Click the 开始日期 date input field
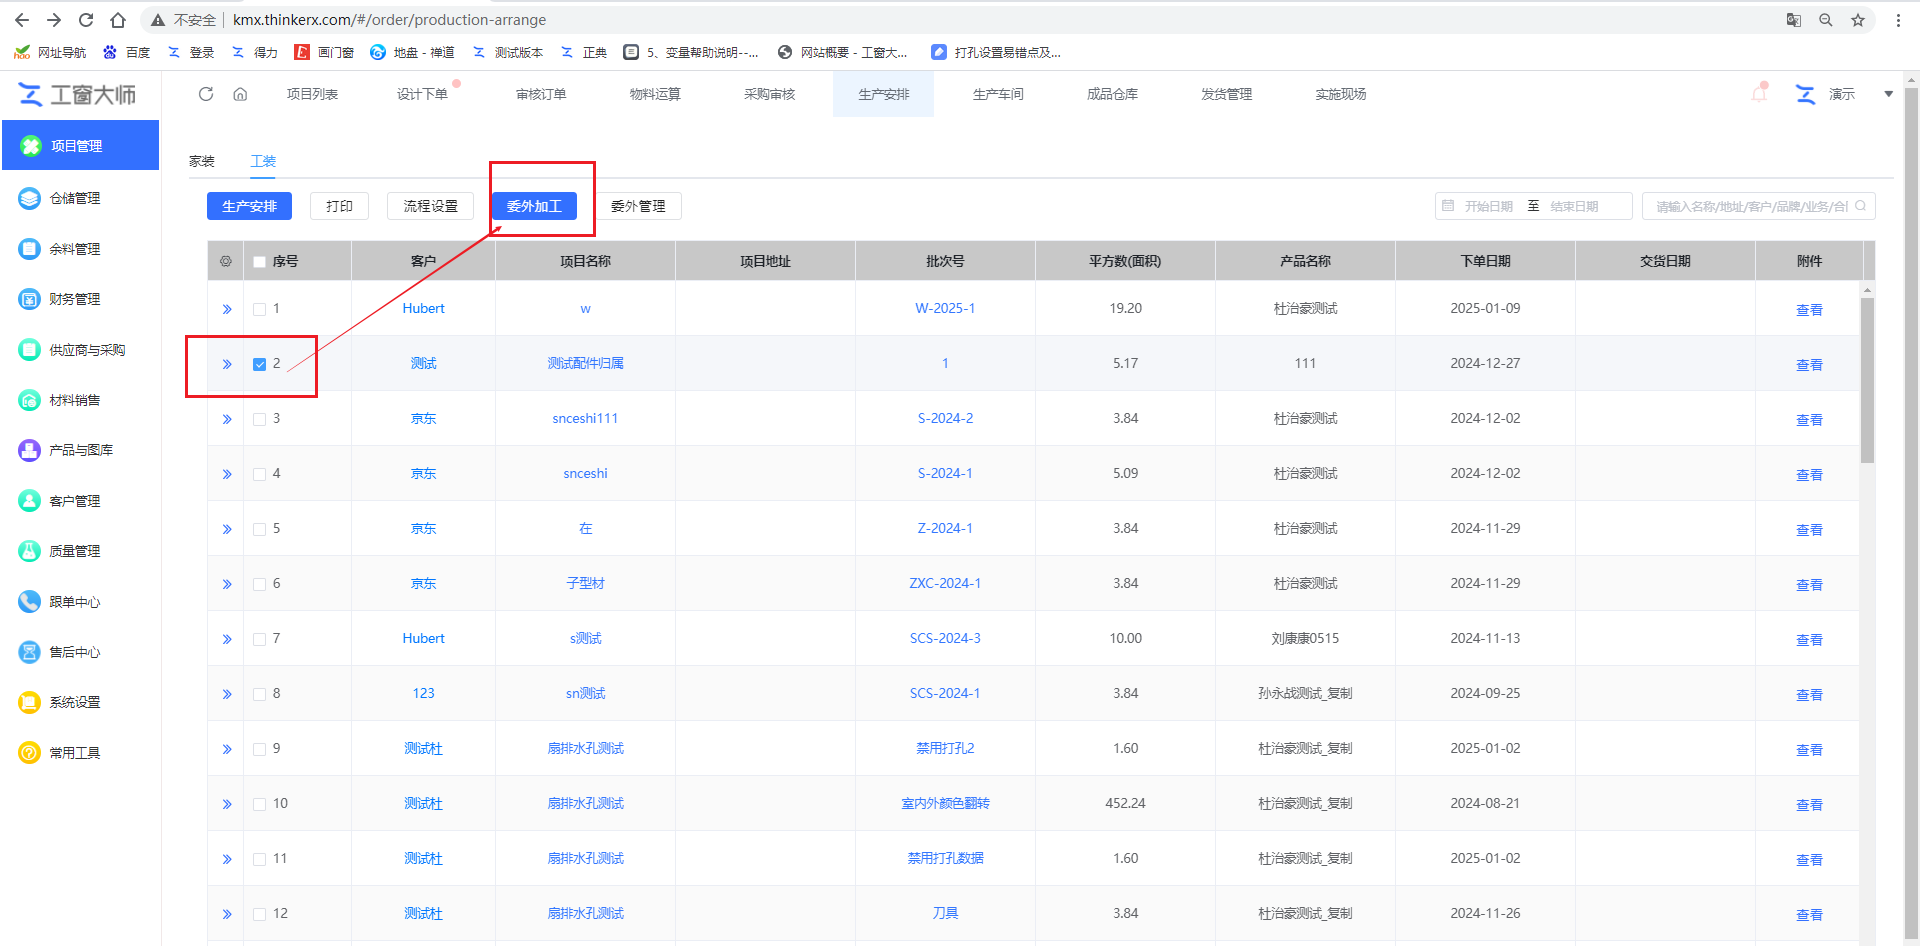The width and height of the screenshot is (1920, 946). 1488,206
